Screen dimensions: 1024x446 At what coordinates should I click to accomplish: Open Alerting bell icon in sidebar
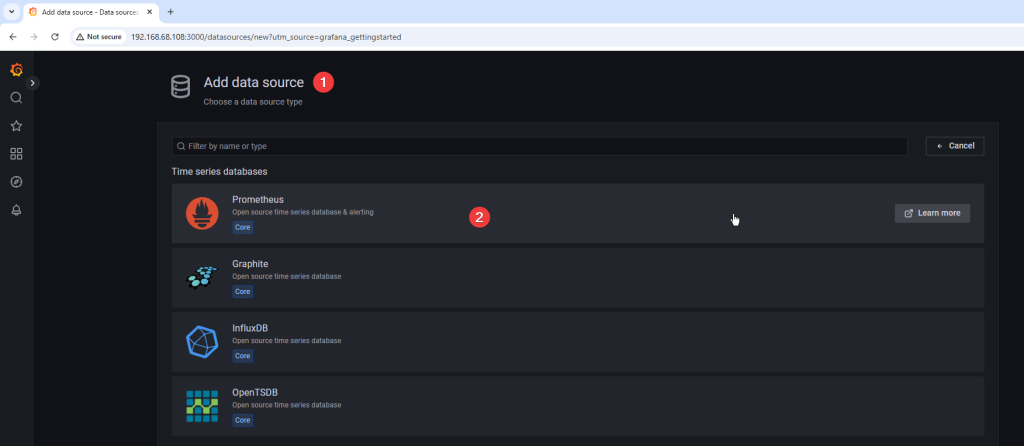point(16,210)
